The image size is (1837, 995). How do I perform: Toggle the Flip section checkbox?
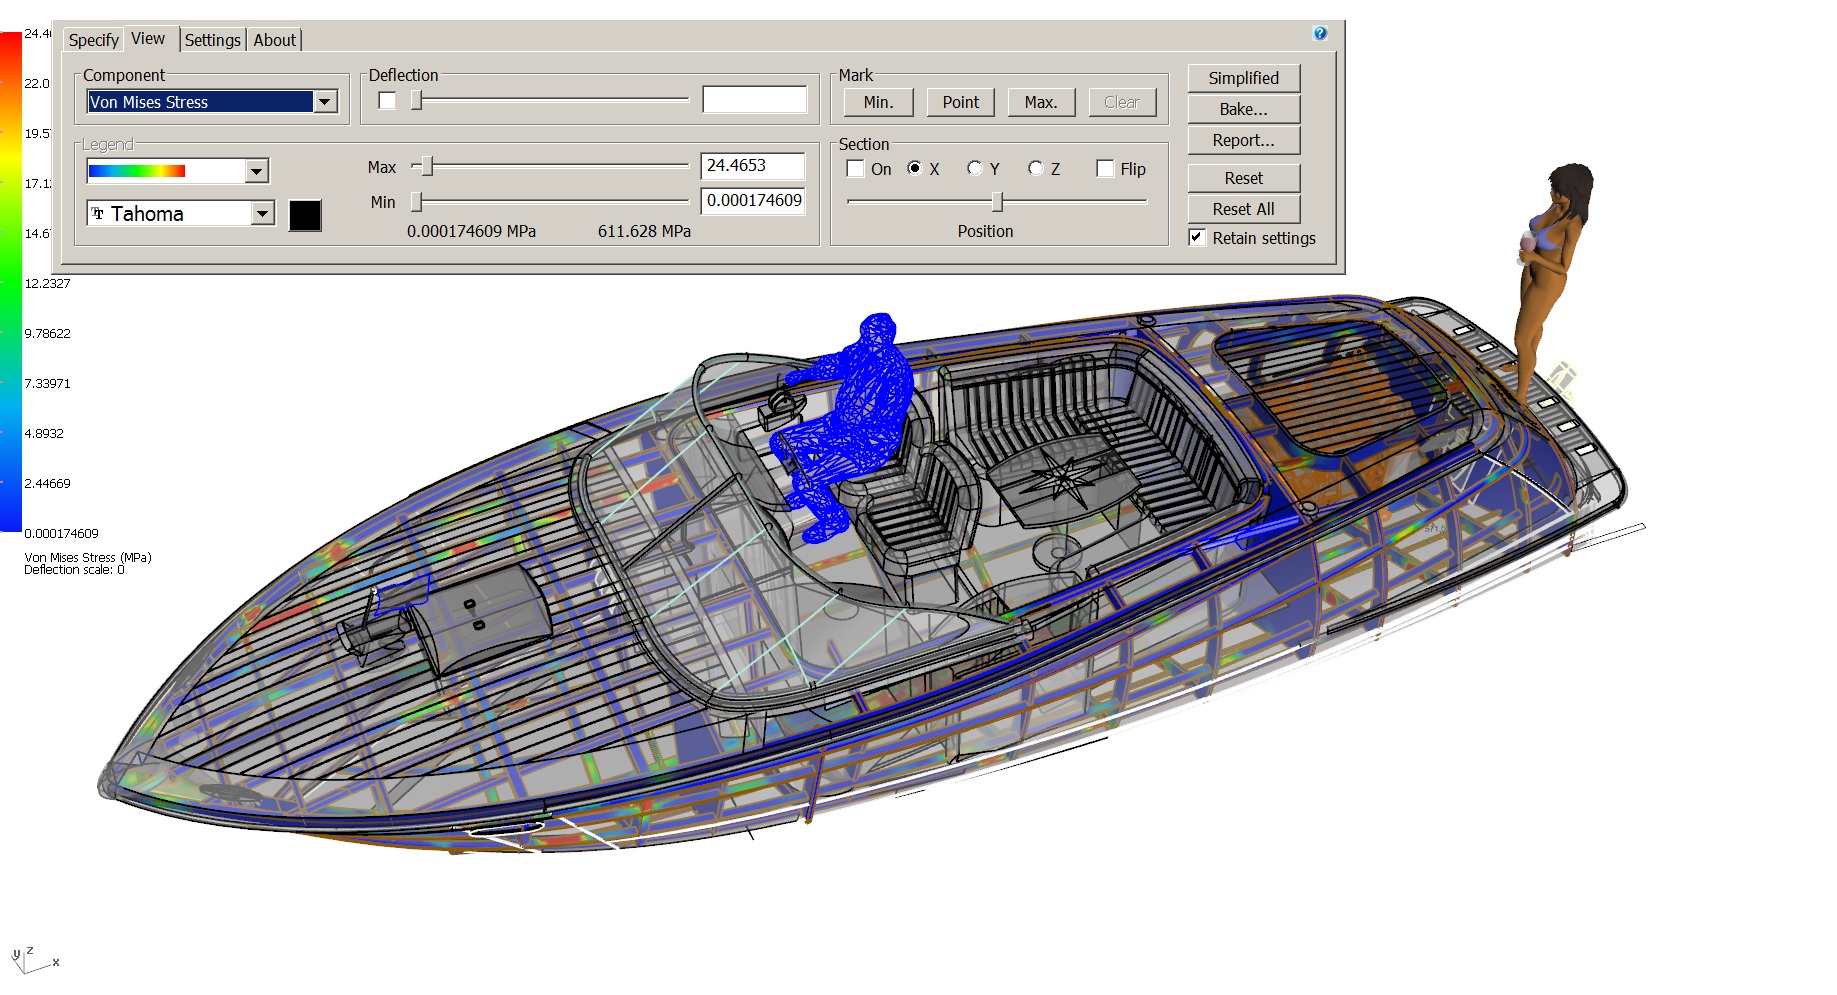1105,169
